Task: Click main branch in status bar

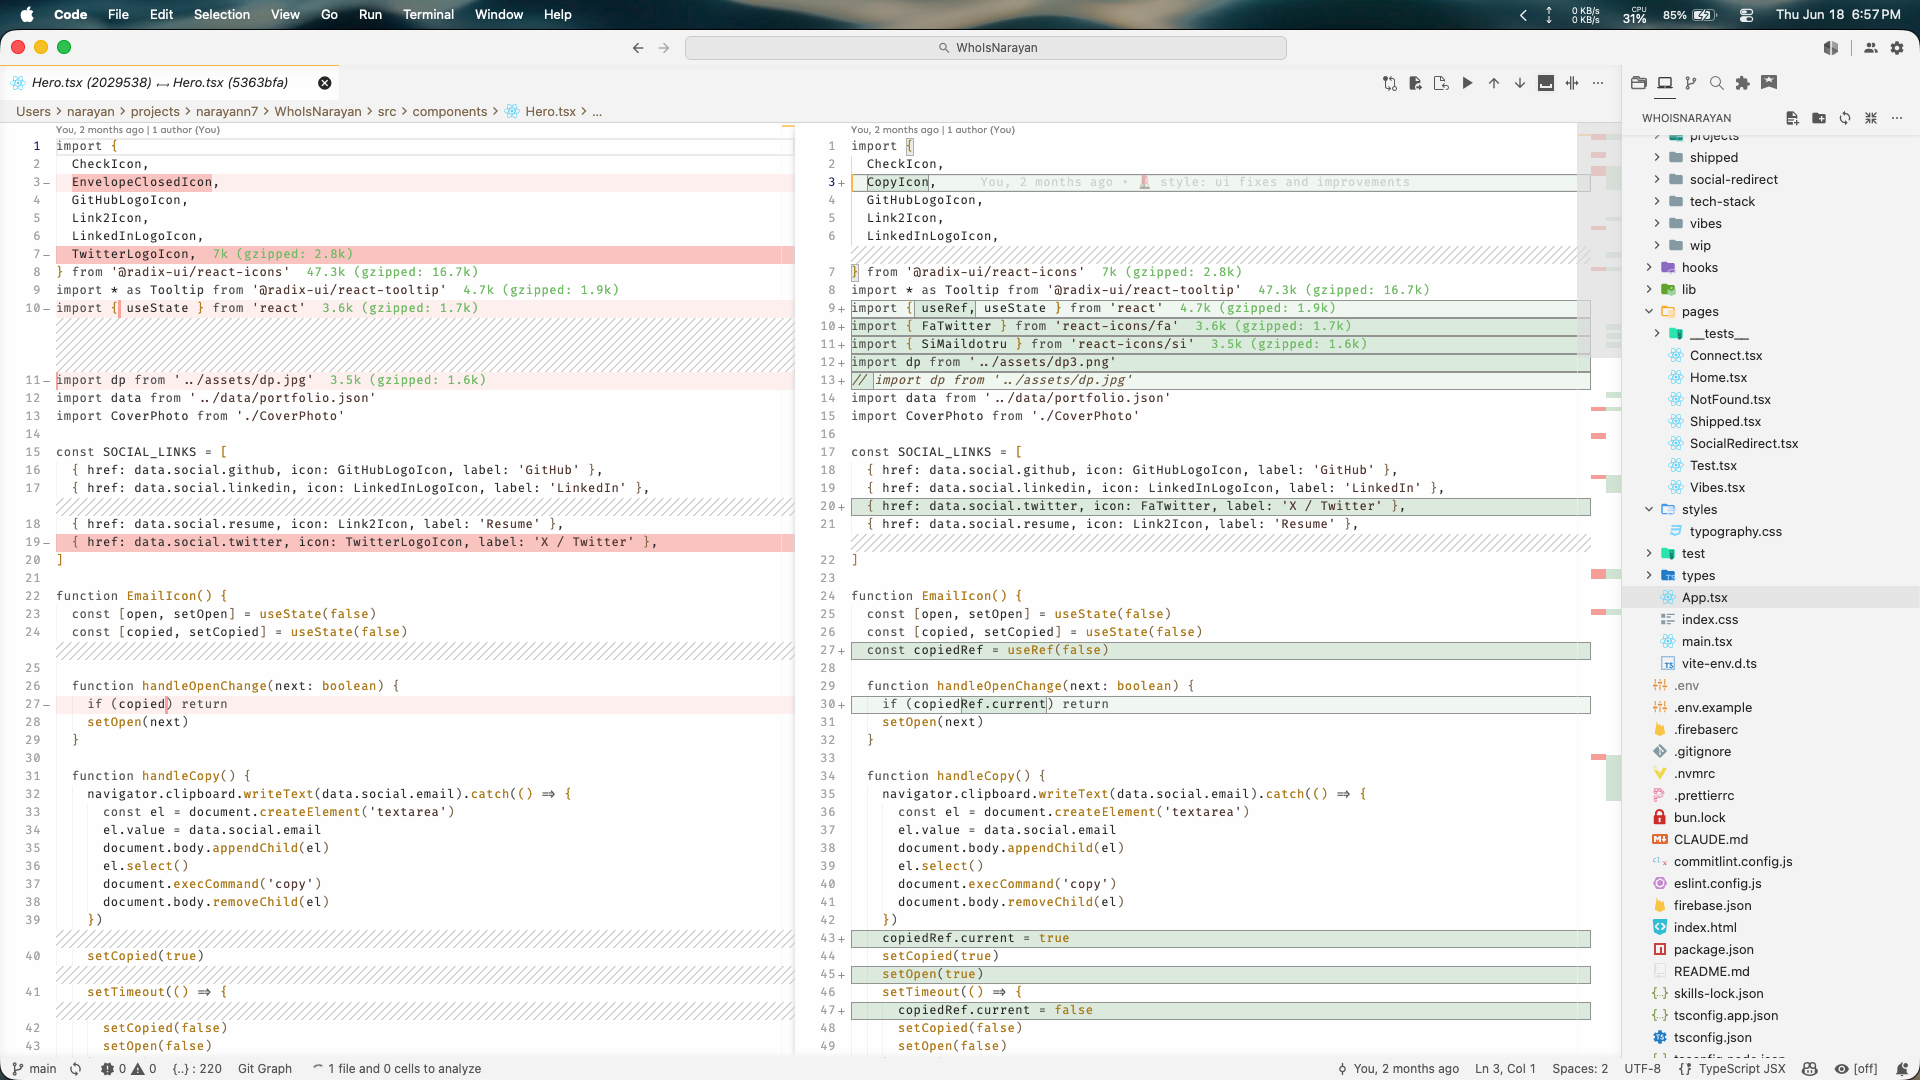Action: tap(34, 1068)
